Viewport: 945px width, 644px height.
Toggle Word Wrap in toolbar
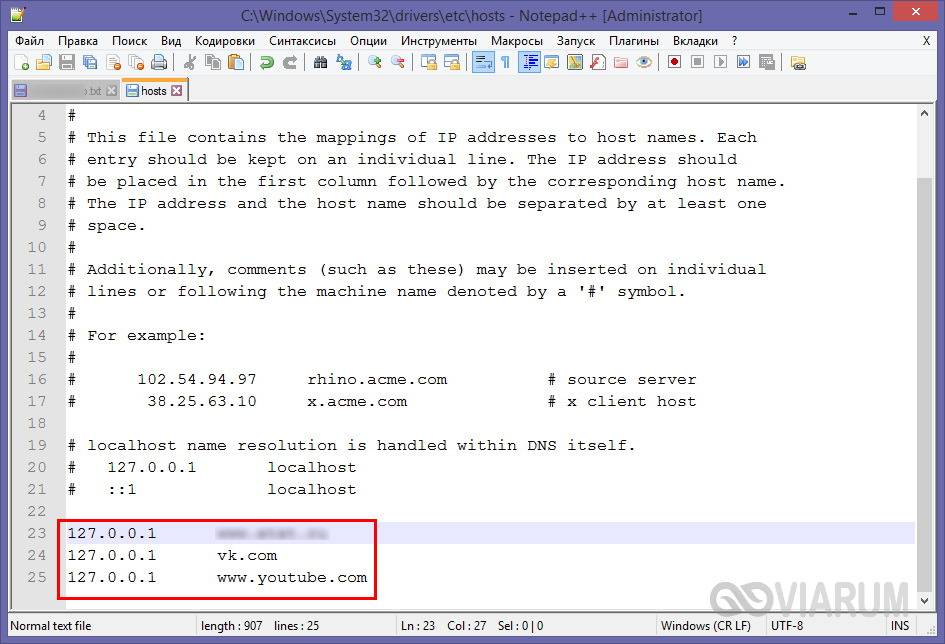(x=482, y=62)
